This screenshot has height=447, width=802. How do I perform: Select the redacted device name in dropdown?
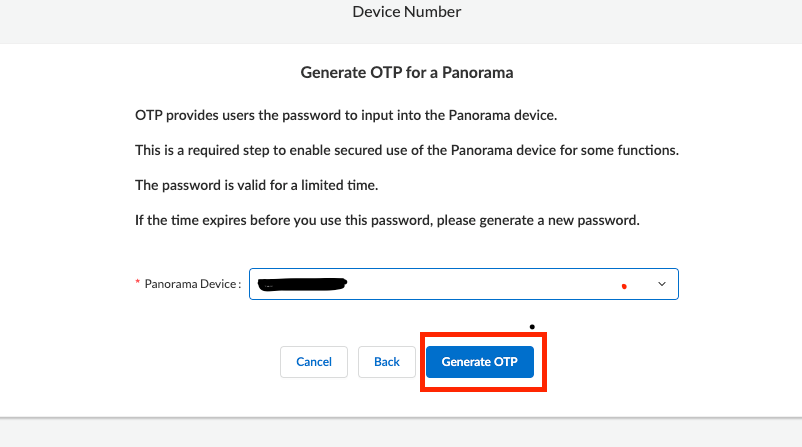pos(301,285)
